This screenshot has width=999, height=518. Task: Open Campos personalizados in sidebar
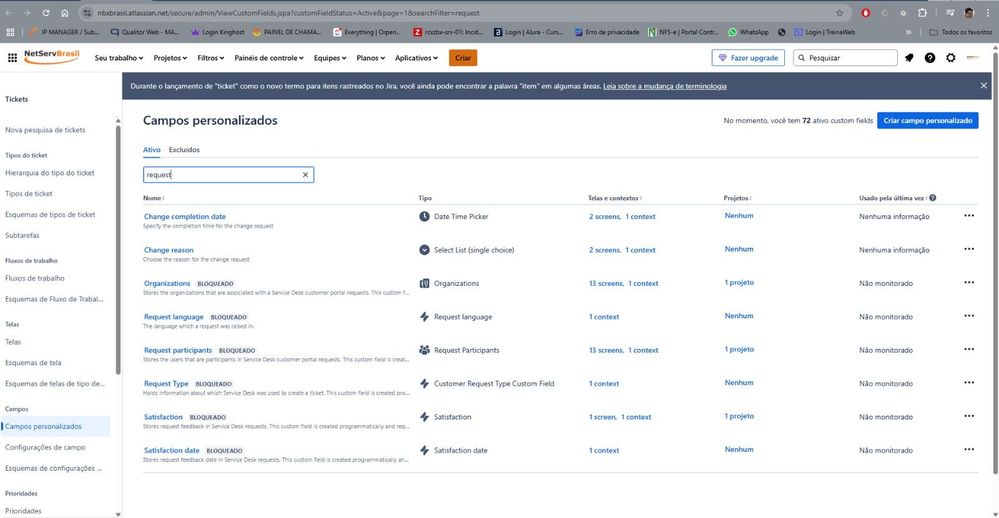[x=55, y=426]
